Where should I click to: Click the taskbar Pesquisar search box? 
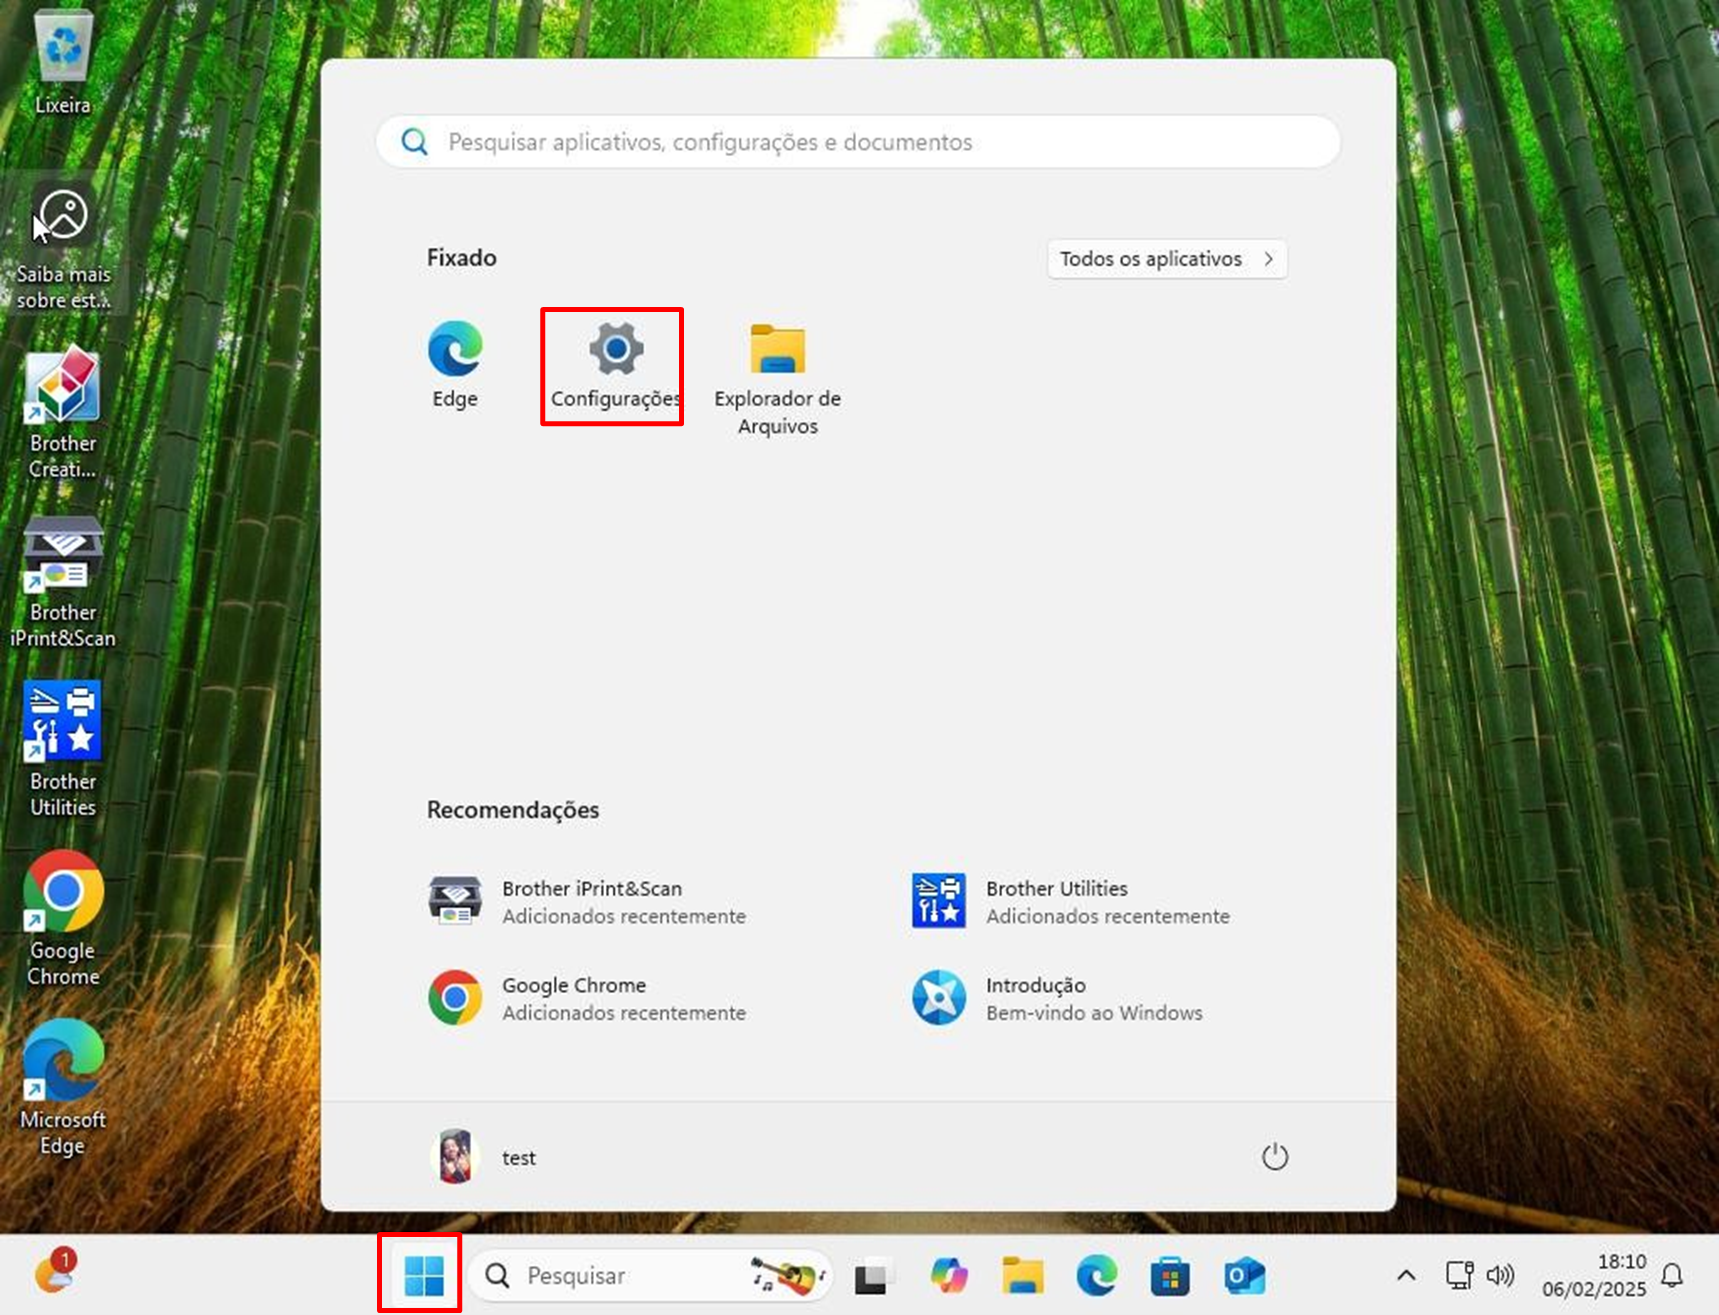[650, 1275]
